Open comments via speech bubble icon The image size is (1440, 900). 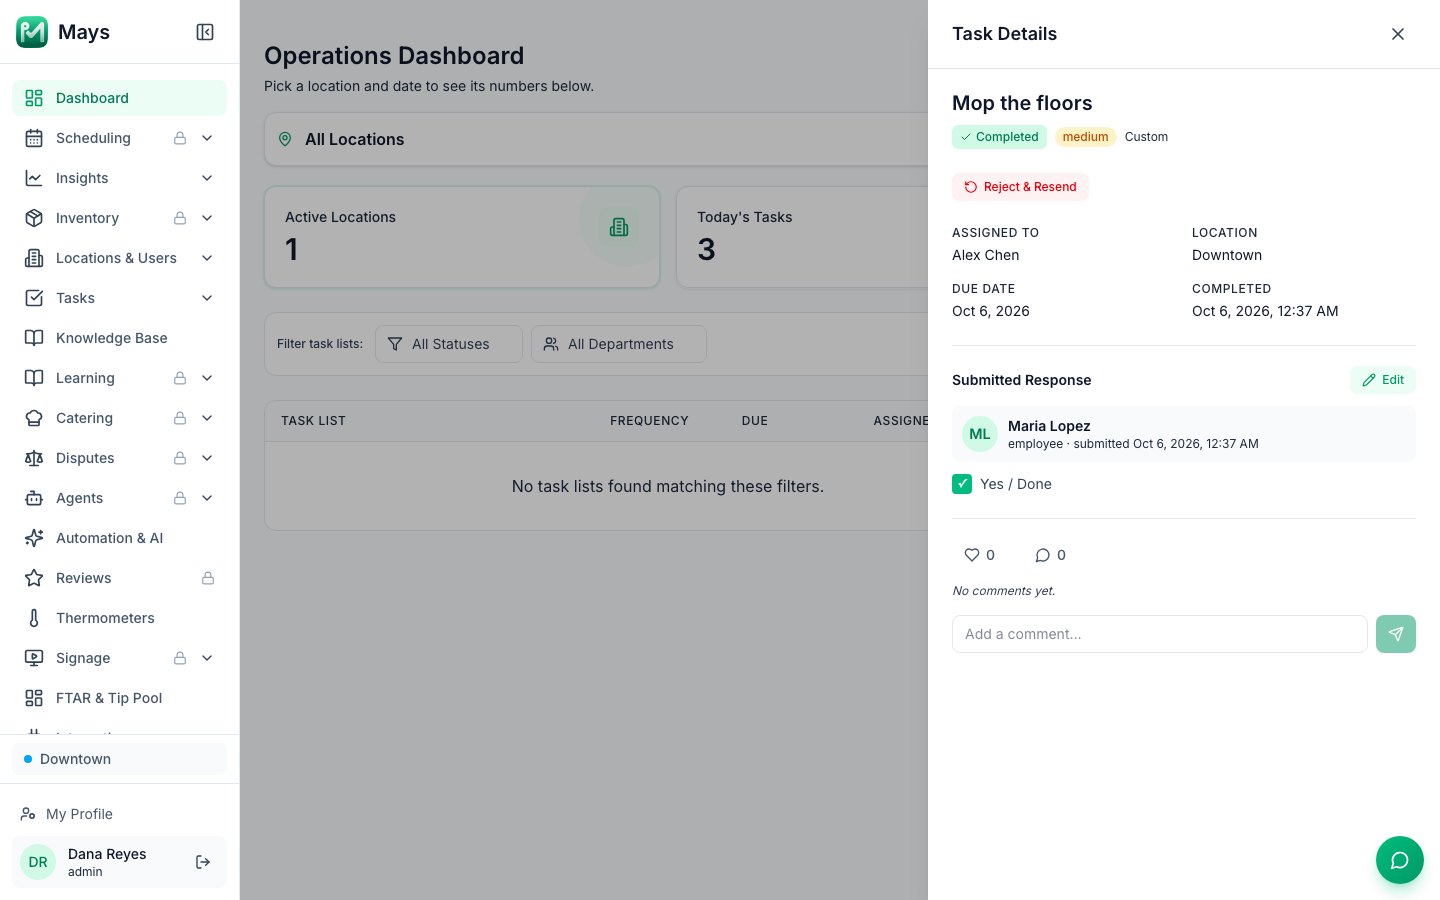(1042, 555)
